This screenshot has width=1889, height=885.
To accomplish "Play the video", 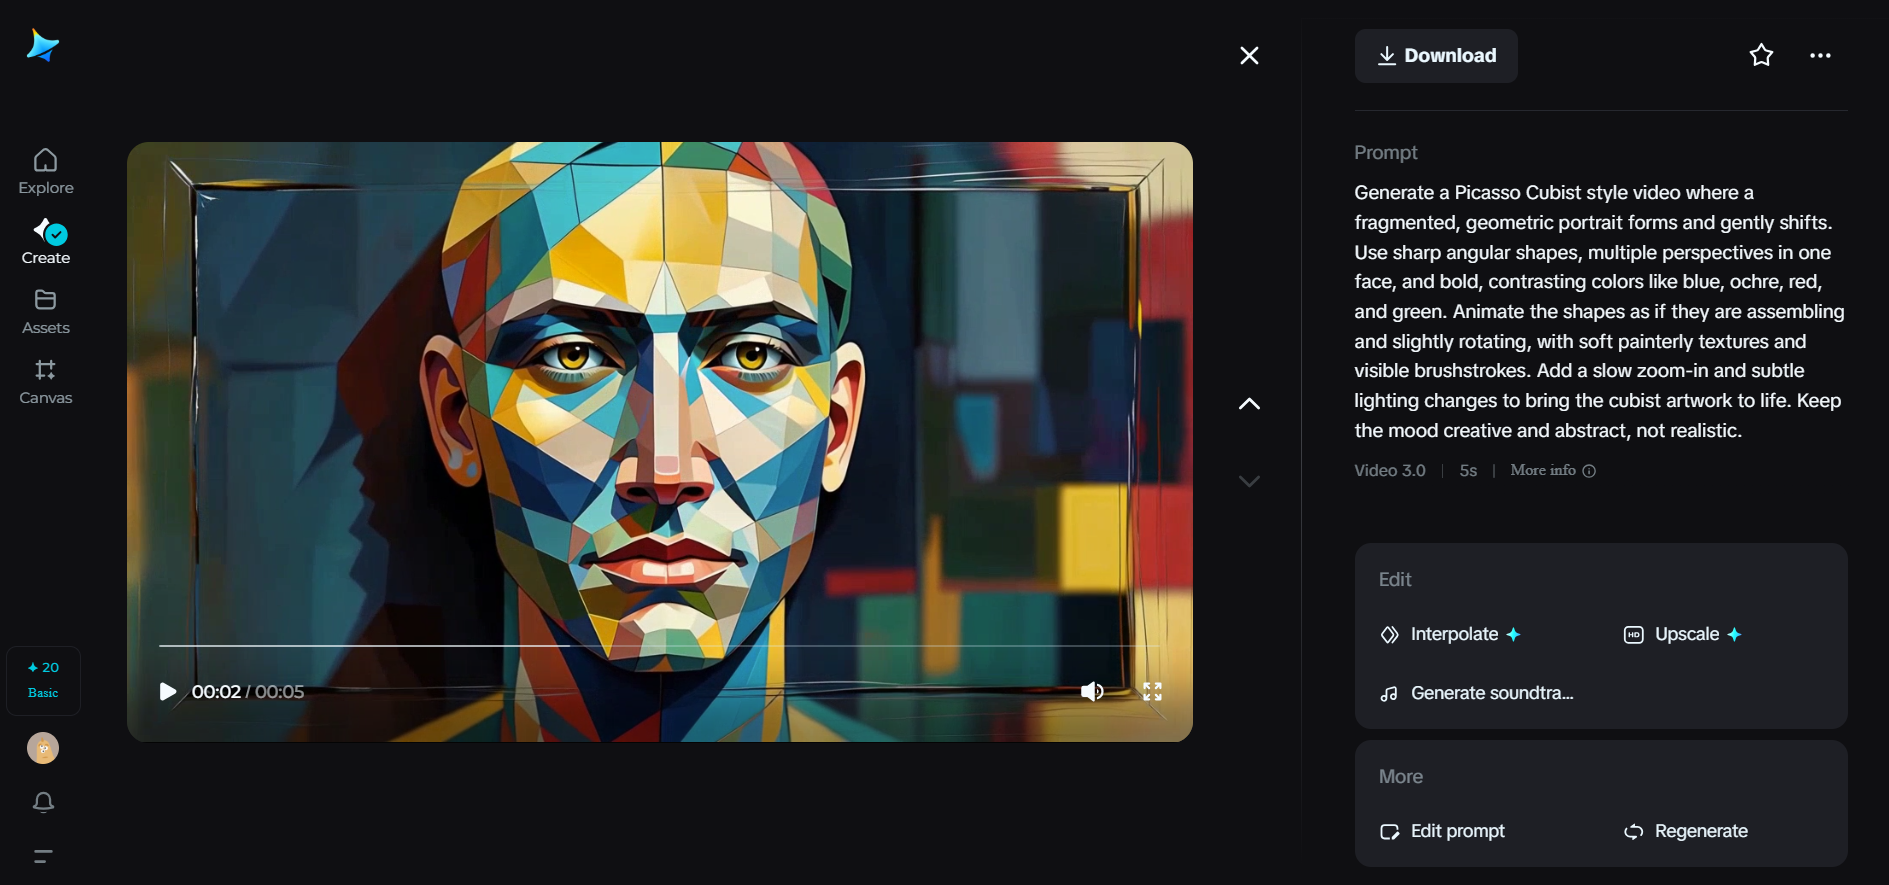I will tap(168, 692).
